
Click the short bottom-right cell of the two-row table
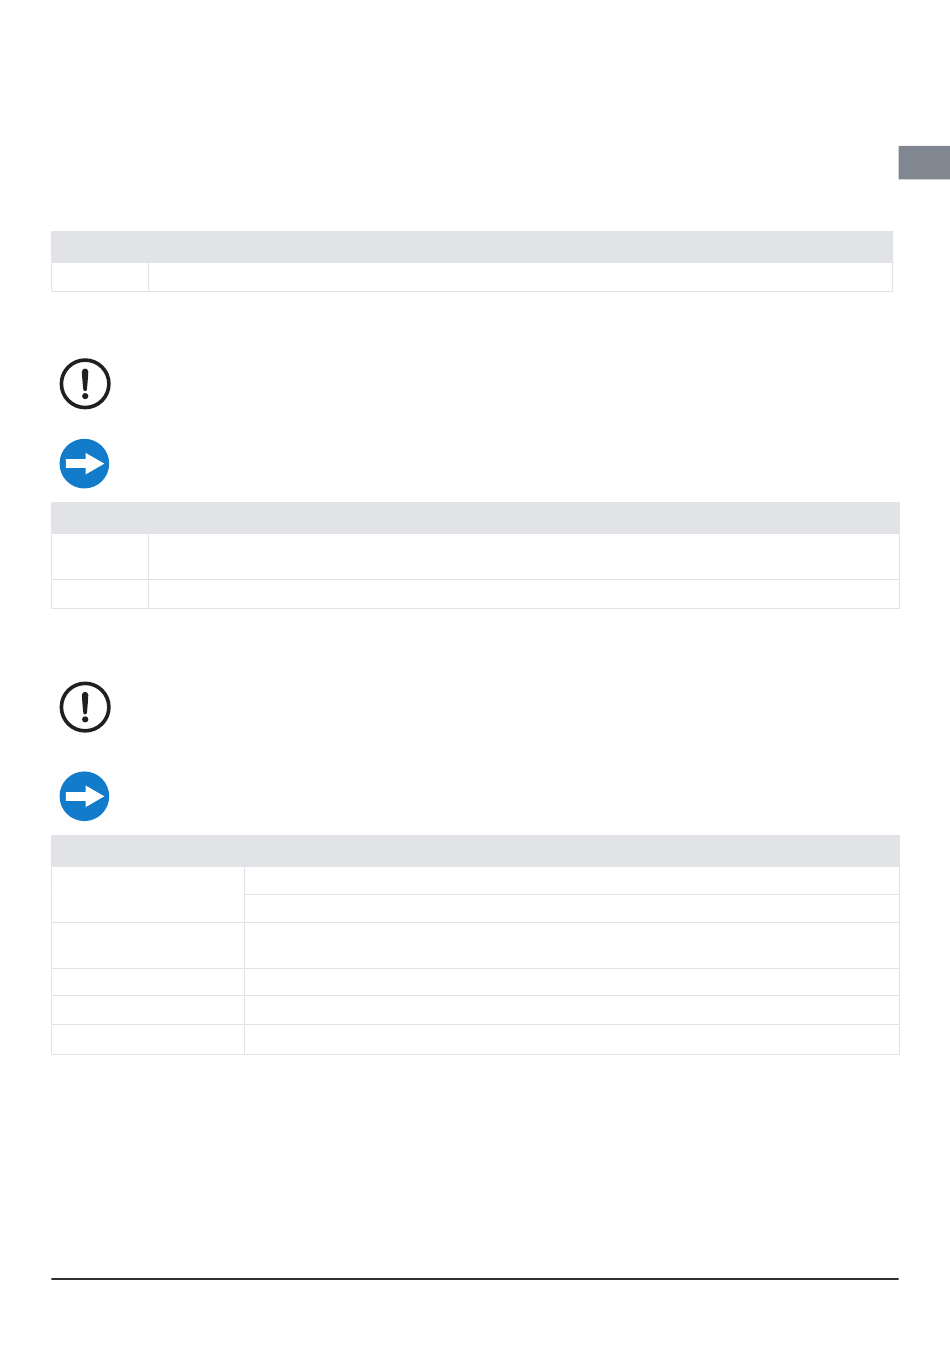tap(524, 594)
